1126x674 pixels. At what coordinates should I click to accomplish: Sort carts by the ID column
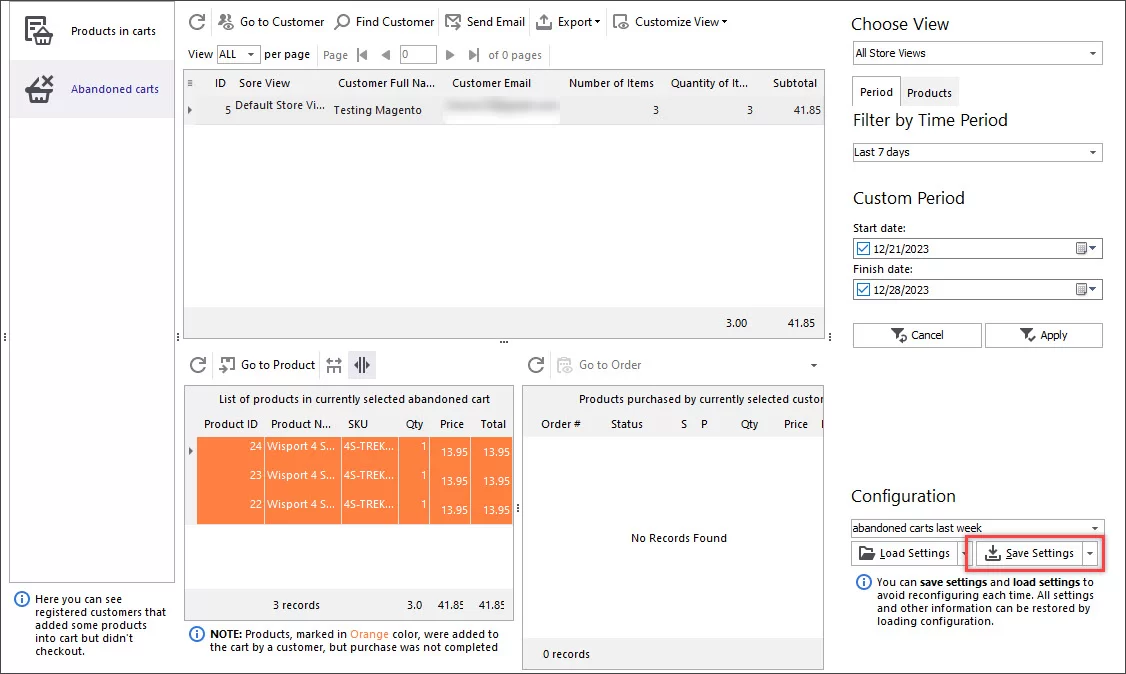point(220,83)
